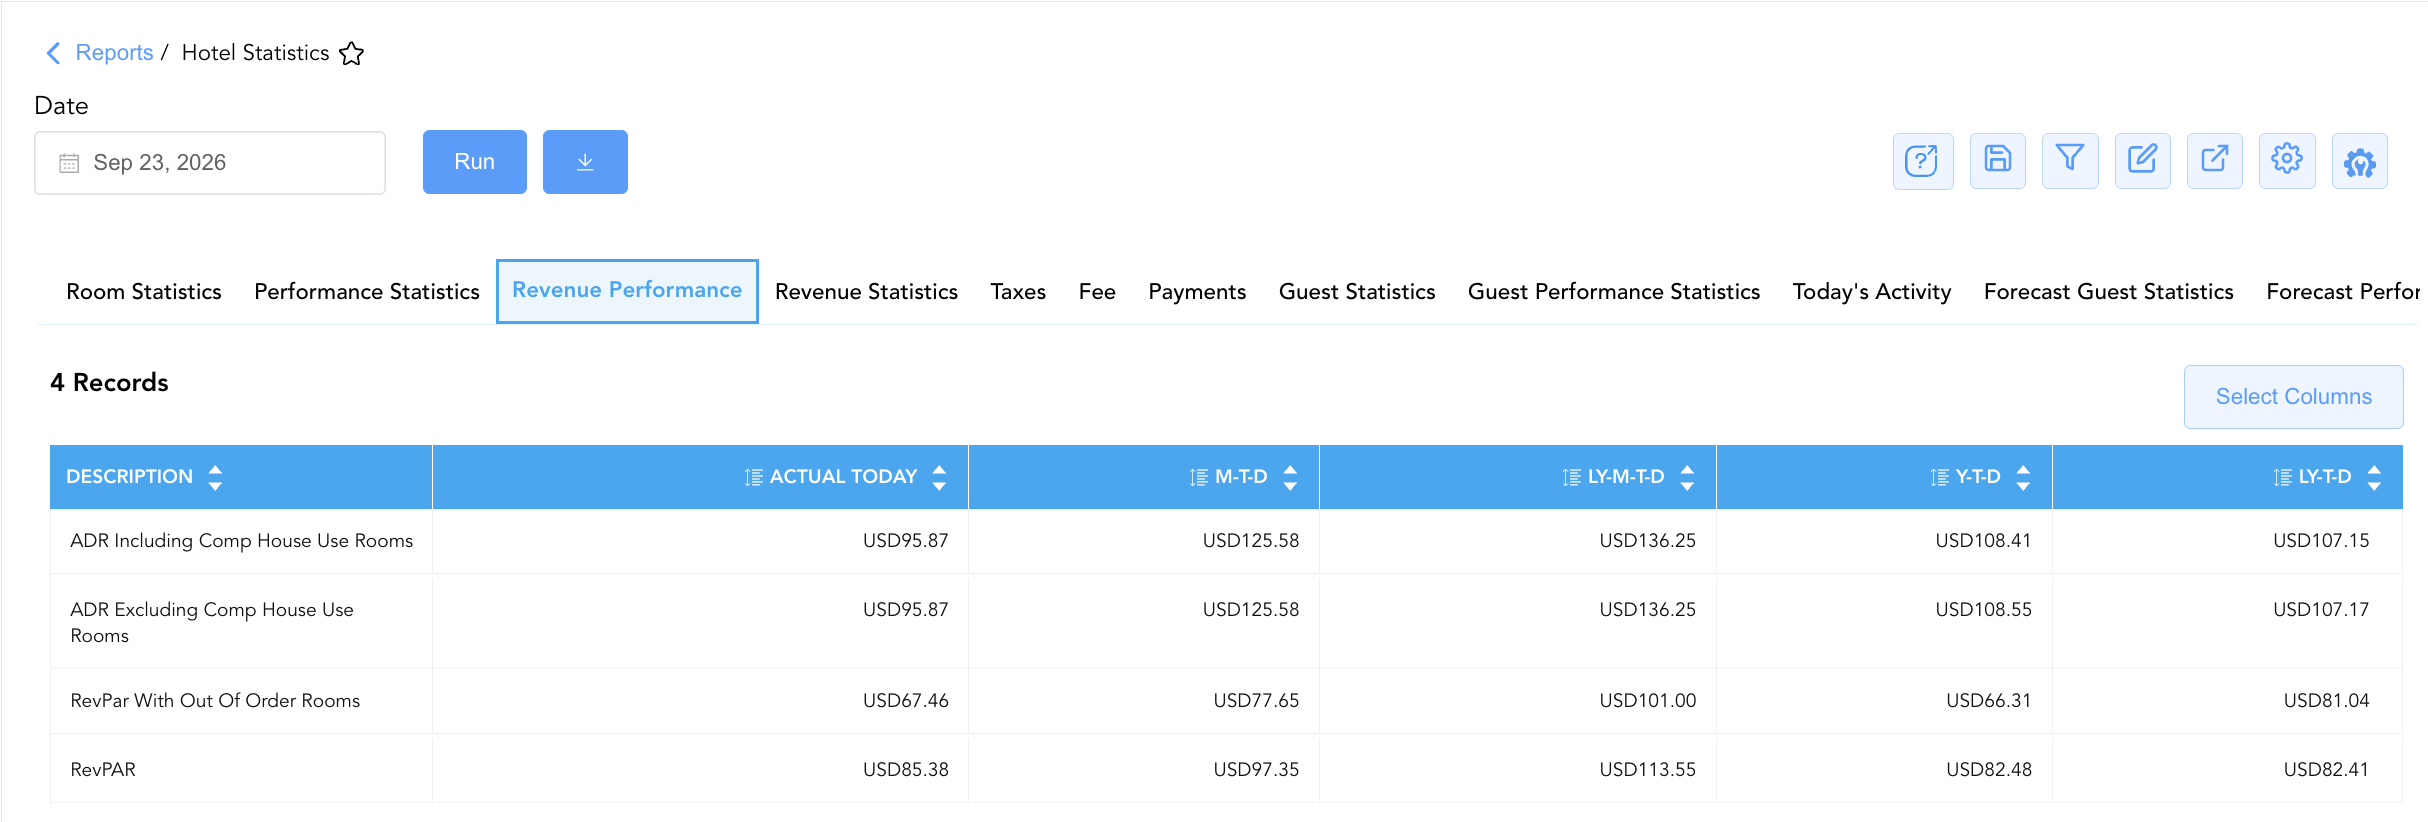Click the gear with wrench icon
Screen dimensions: 2428x822
tap(2360, 161)
